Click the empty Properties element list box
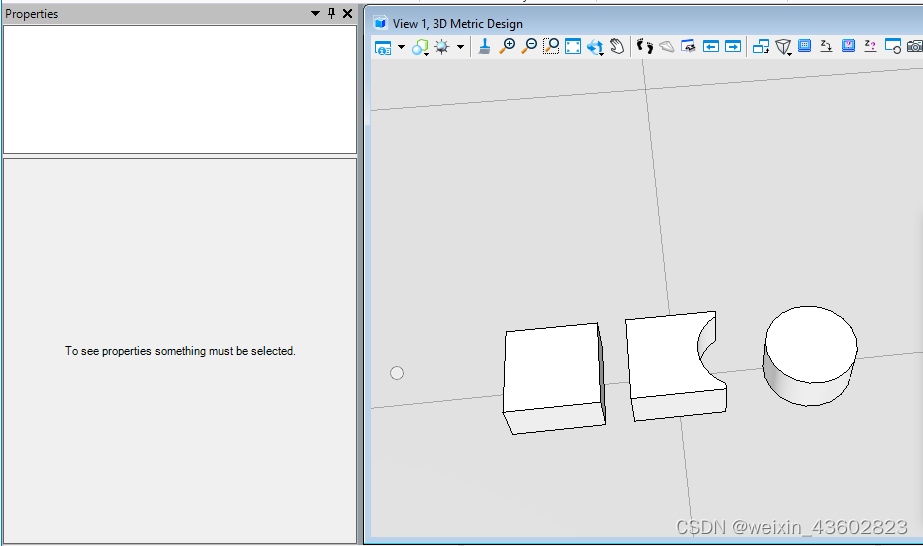Screen dimensions: 923x546 click(180, 89)
